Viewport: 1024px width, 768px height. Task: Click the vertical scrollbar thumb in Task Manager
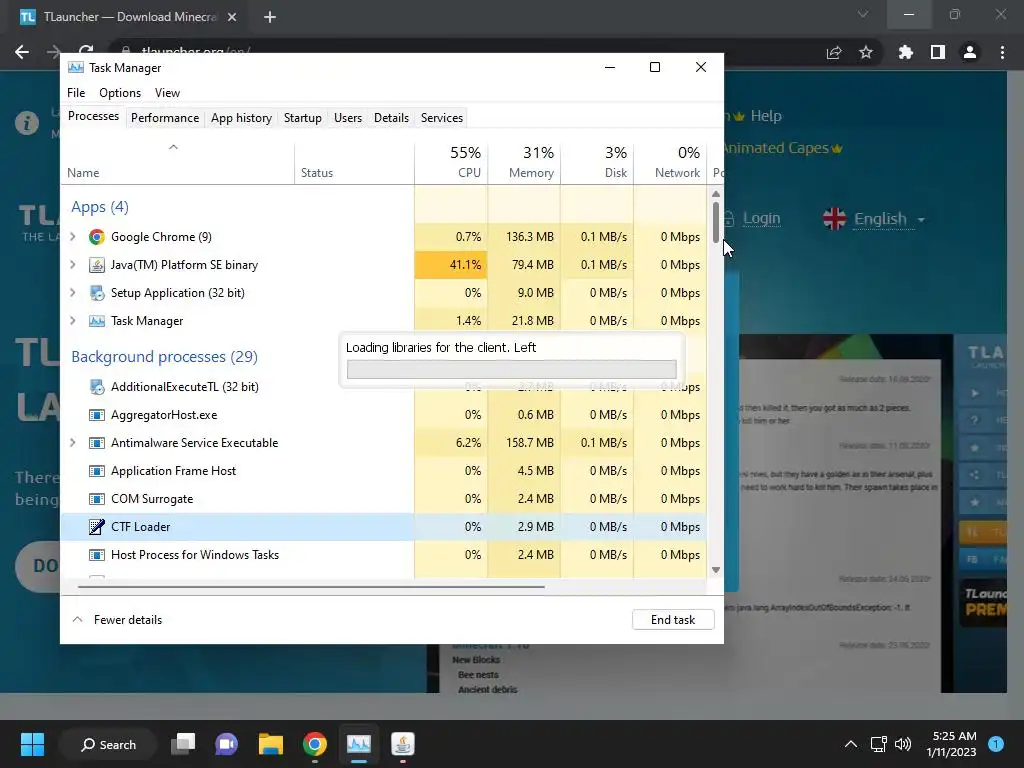pyautogui.click(x=716, y=221)
